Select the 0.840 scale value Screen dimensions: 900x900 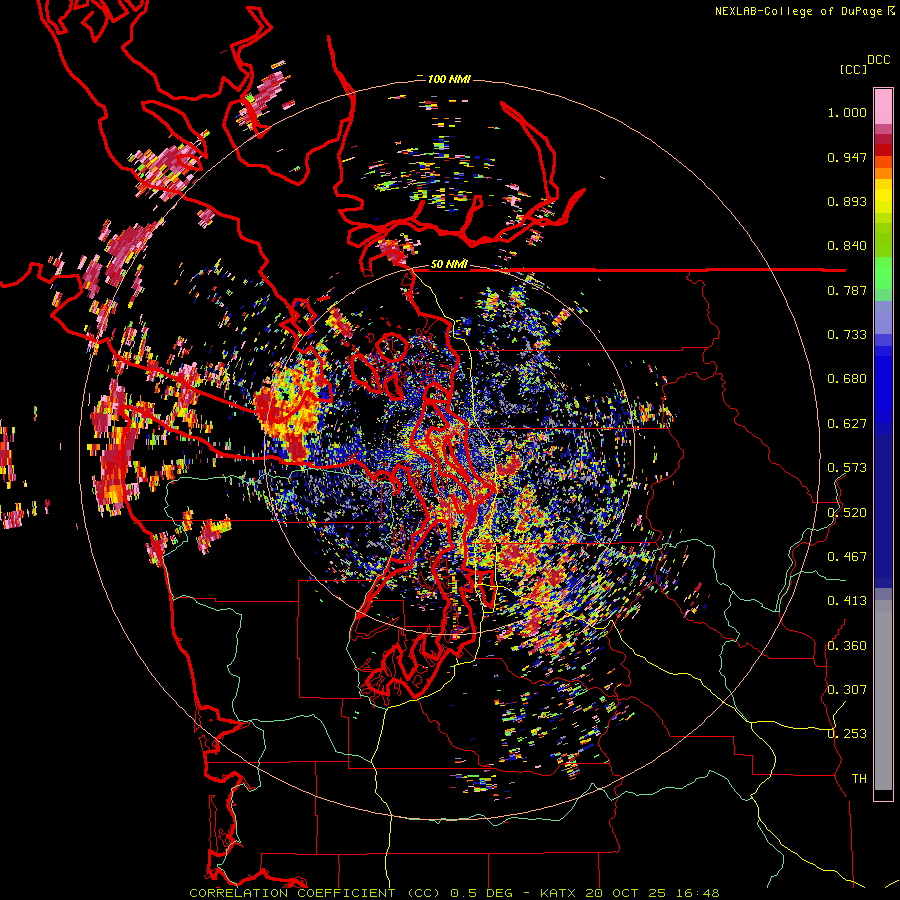point(847,246)
